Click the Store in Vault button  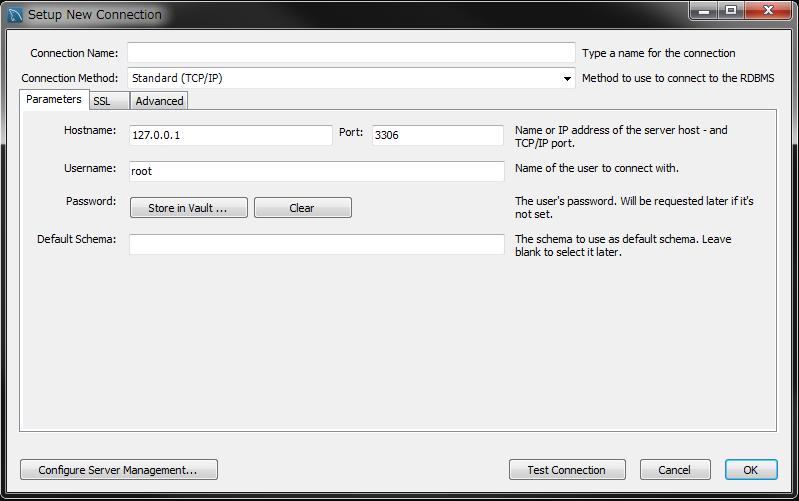point(189,208)
